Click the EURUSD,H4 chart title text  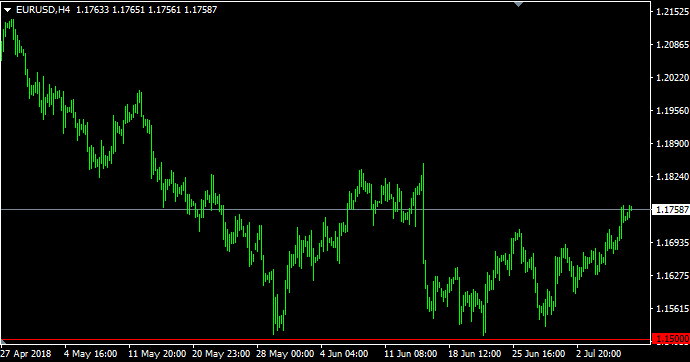43,10
